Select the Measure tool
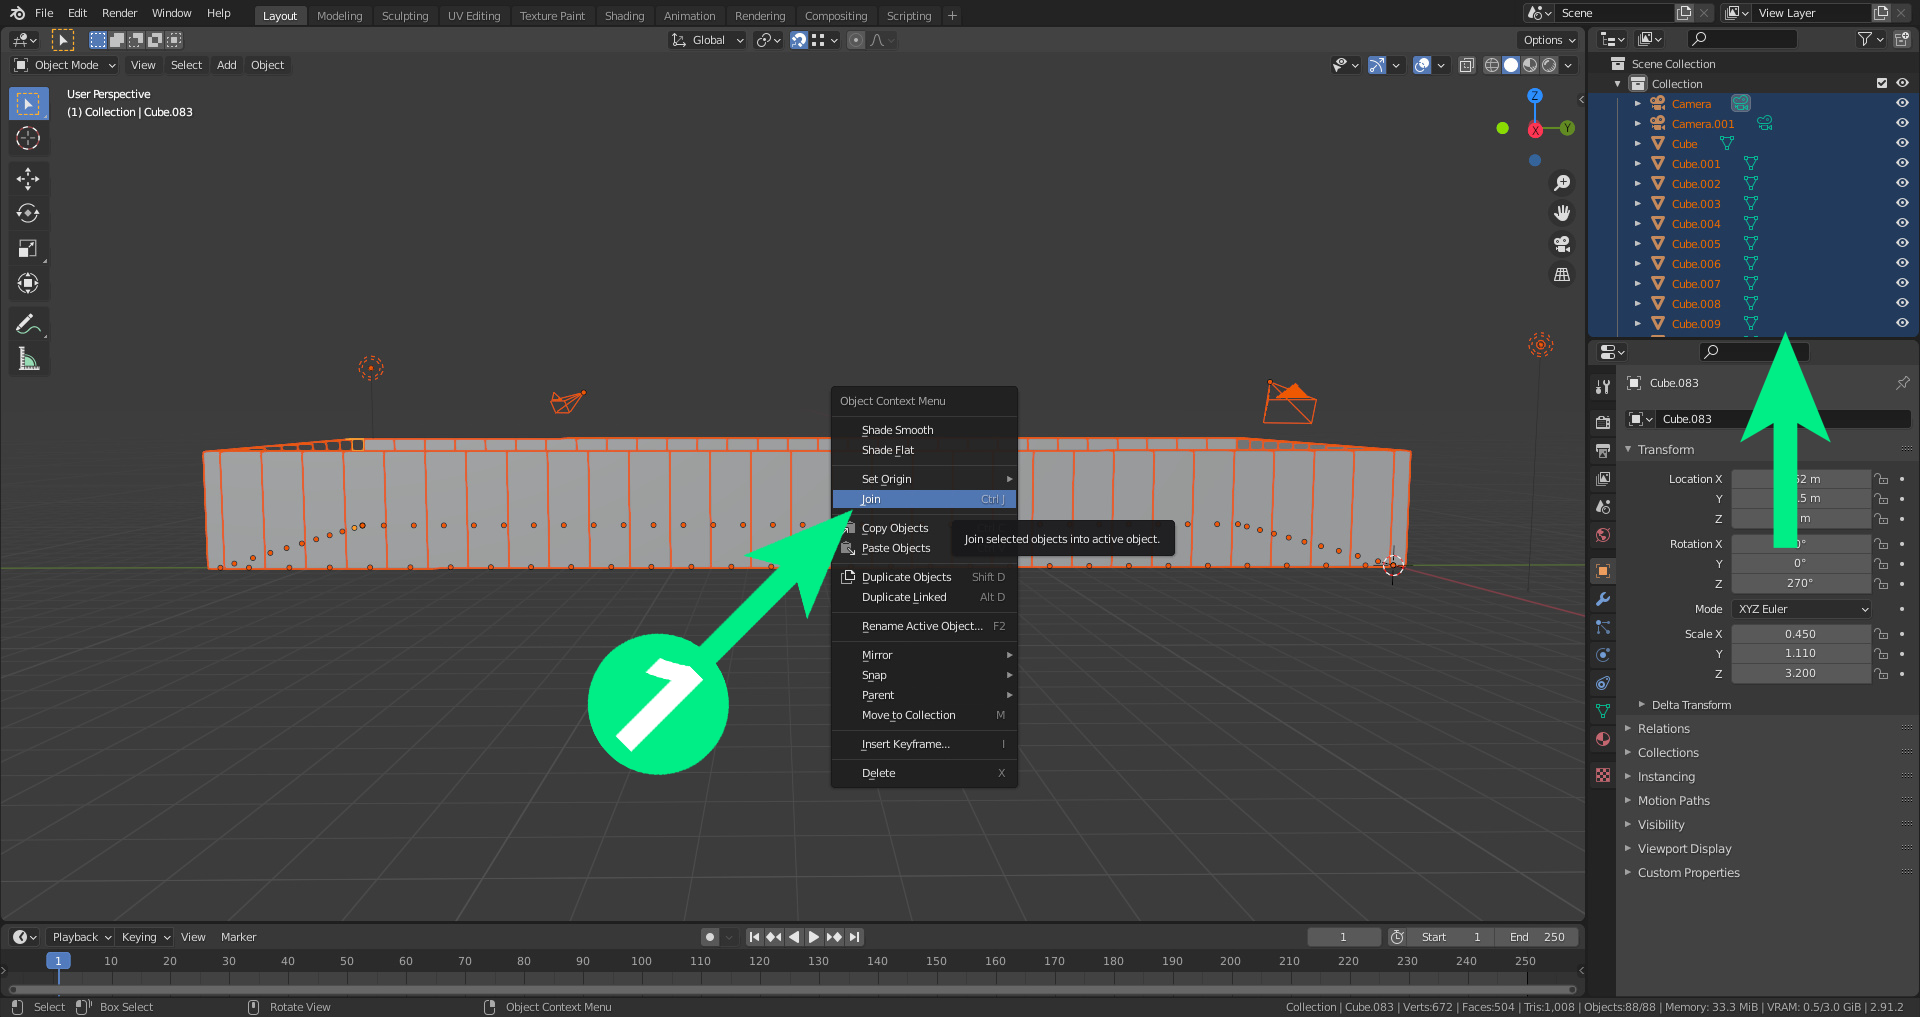Viewport: 1920px width, 1017px height. (x=28, y=359)
